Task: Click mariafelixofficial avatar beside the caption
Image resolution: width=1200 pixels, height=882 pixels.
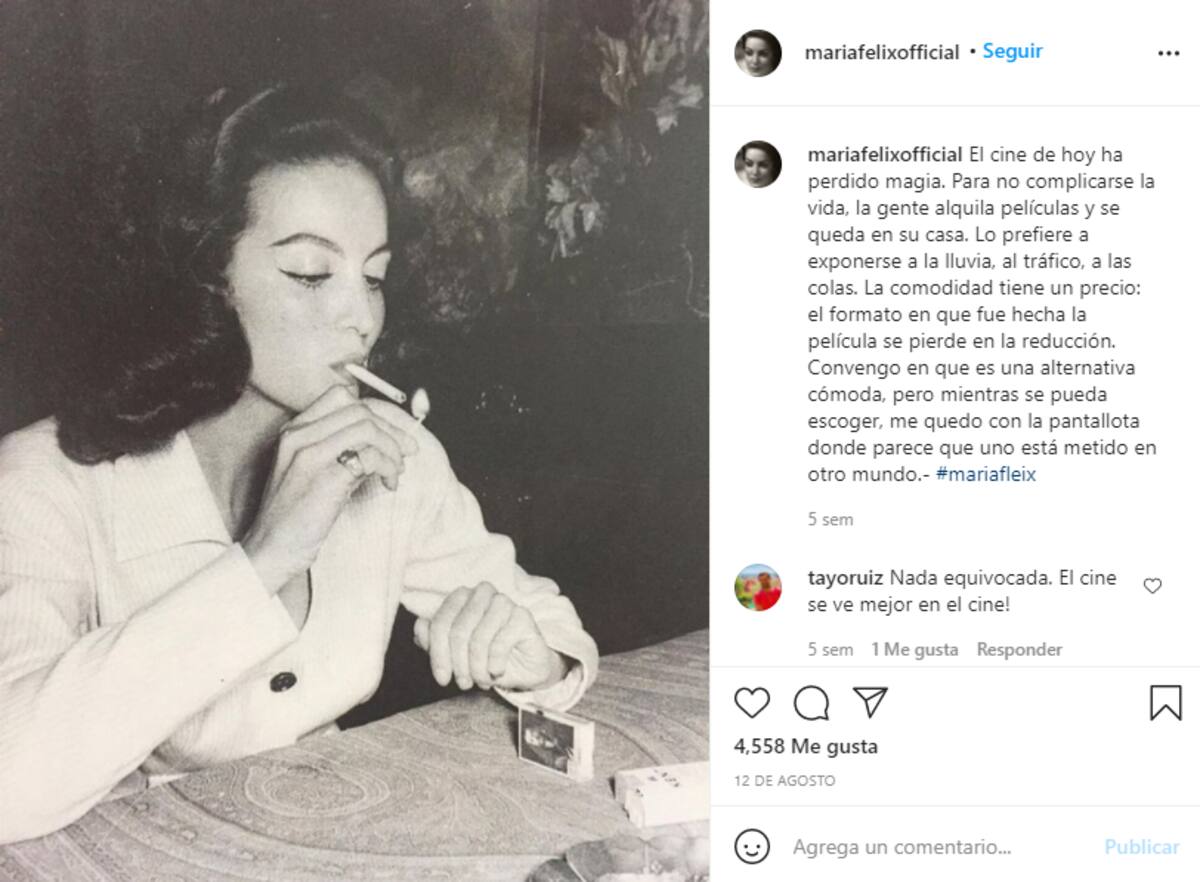Action: coord(758,164)
